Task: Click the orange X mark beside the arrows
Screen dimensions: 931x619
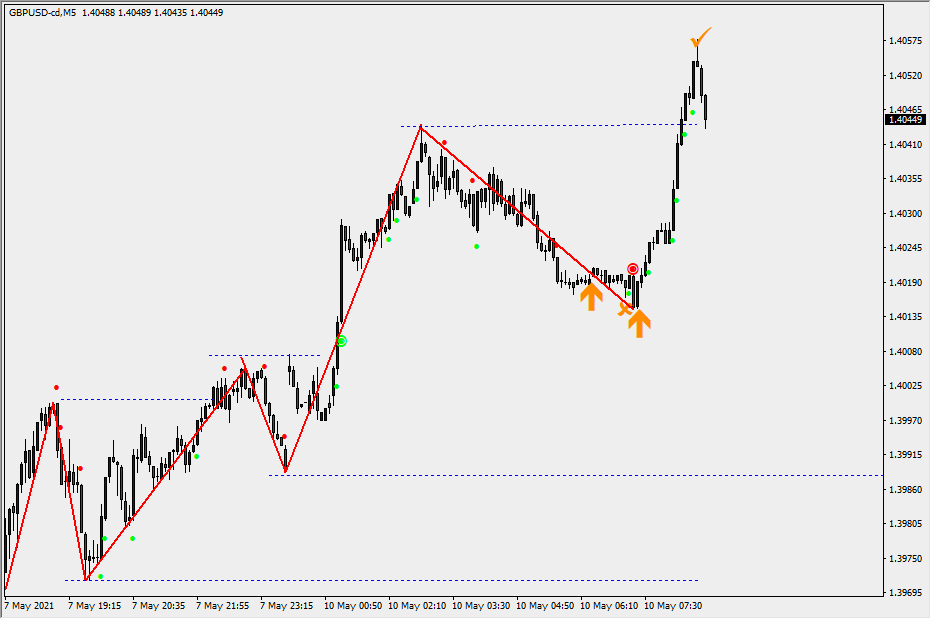Action: click(x=625, y=310)
